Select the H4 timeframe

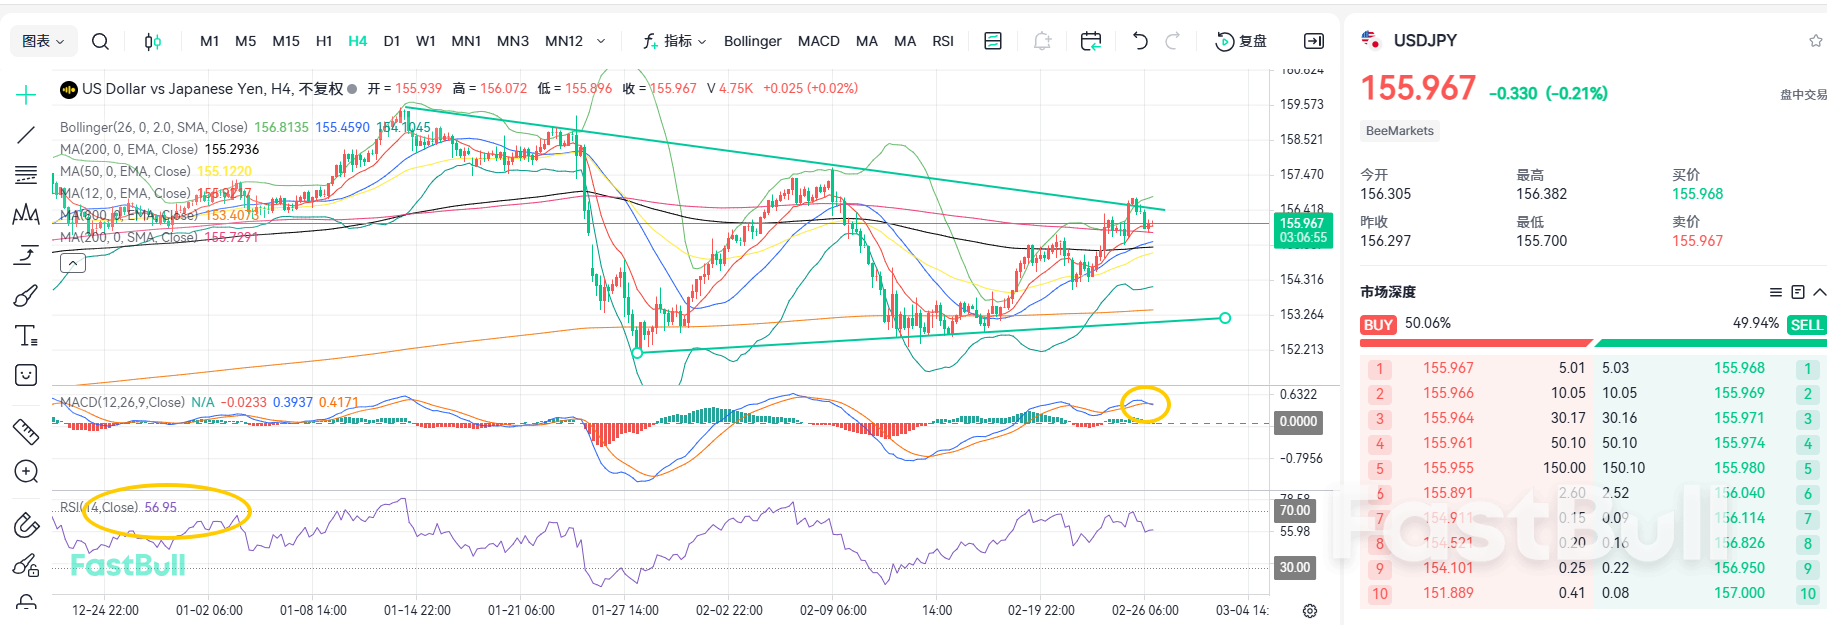pos(358,41)
